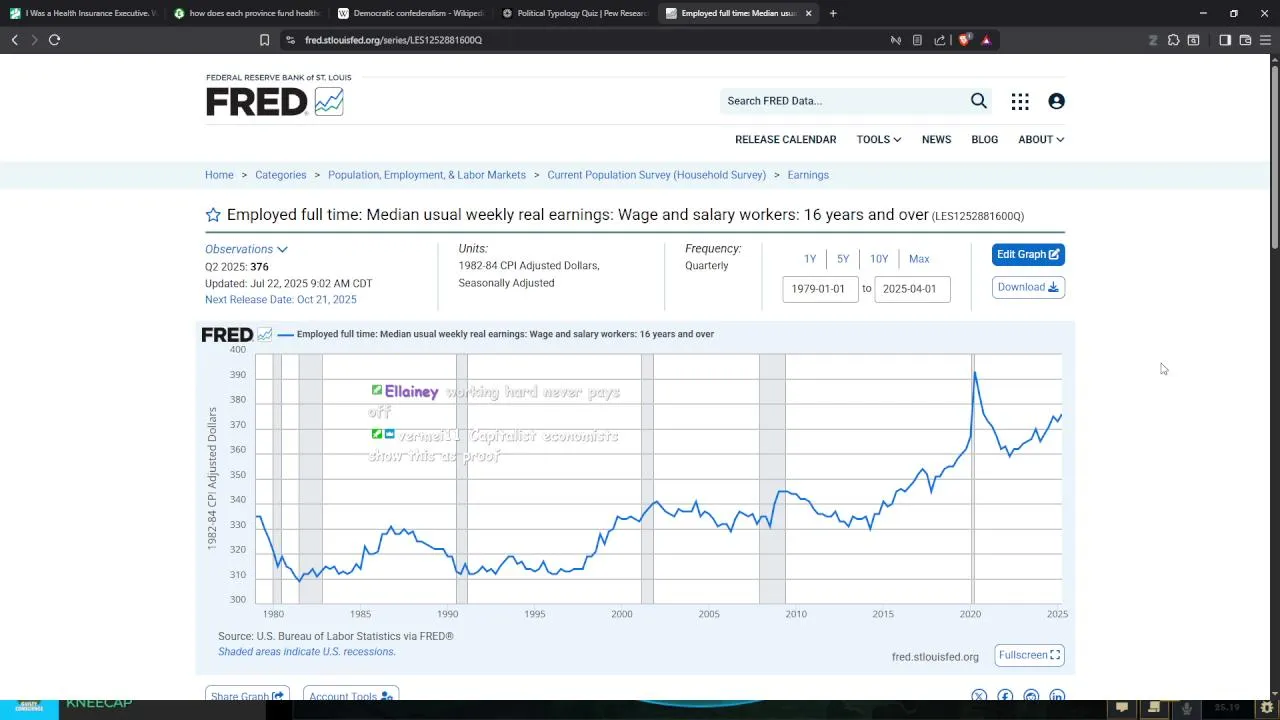Open the Earnings breadcrumb
Viewport: 1280px width, 720px height.
pos(808,175)
